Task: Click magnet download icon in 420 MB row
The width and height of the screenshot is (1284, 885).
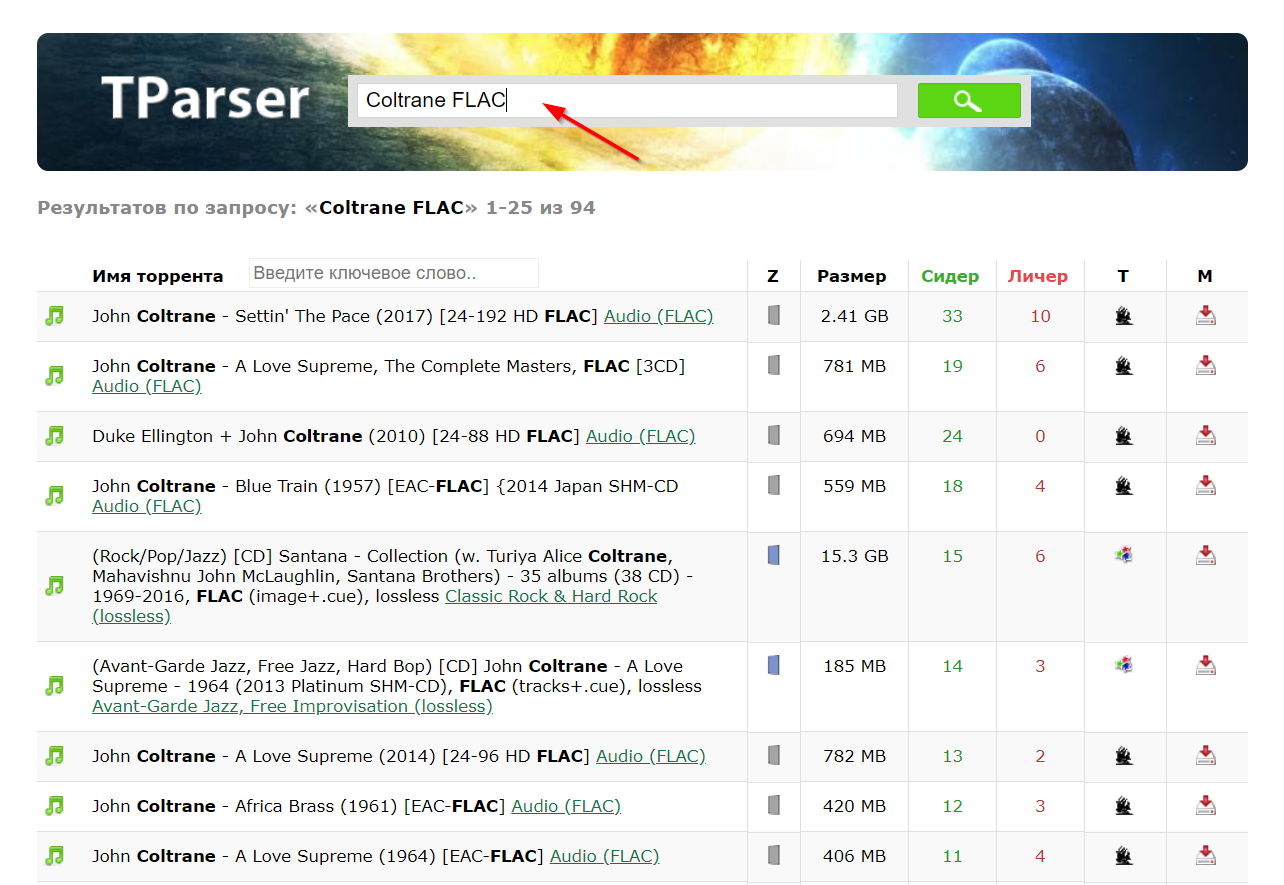Action: tap(1206, 806)
